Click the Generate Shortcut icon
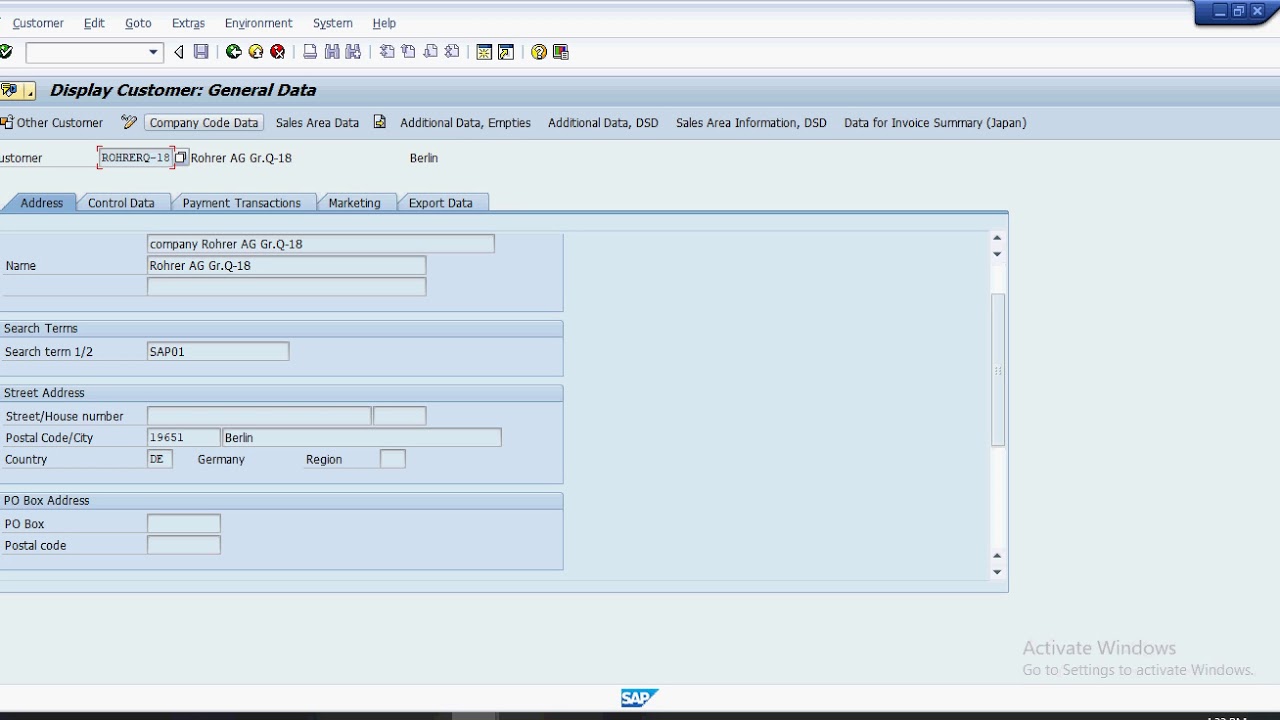This screenshot has width=1280, height=720. pyautogui.click(x=506, y=52)
